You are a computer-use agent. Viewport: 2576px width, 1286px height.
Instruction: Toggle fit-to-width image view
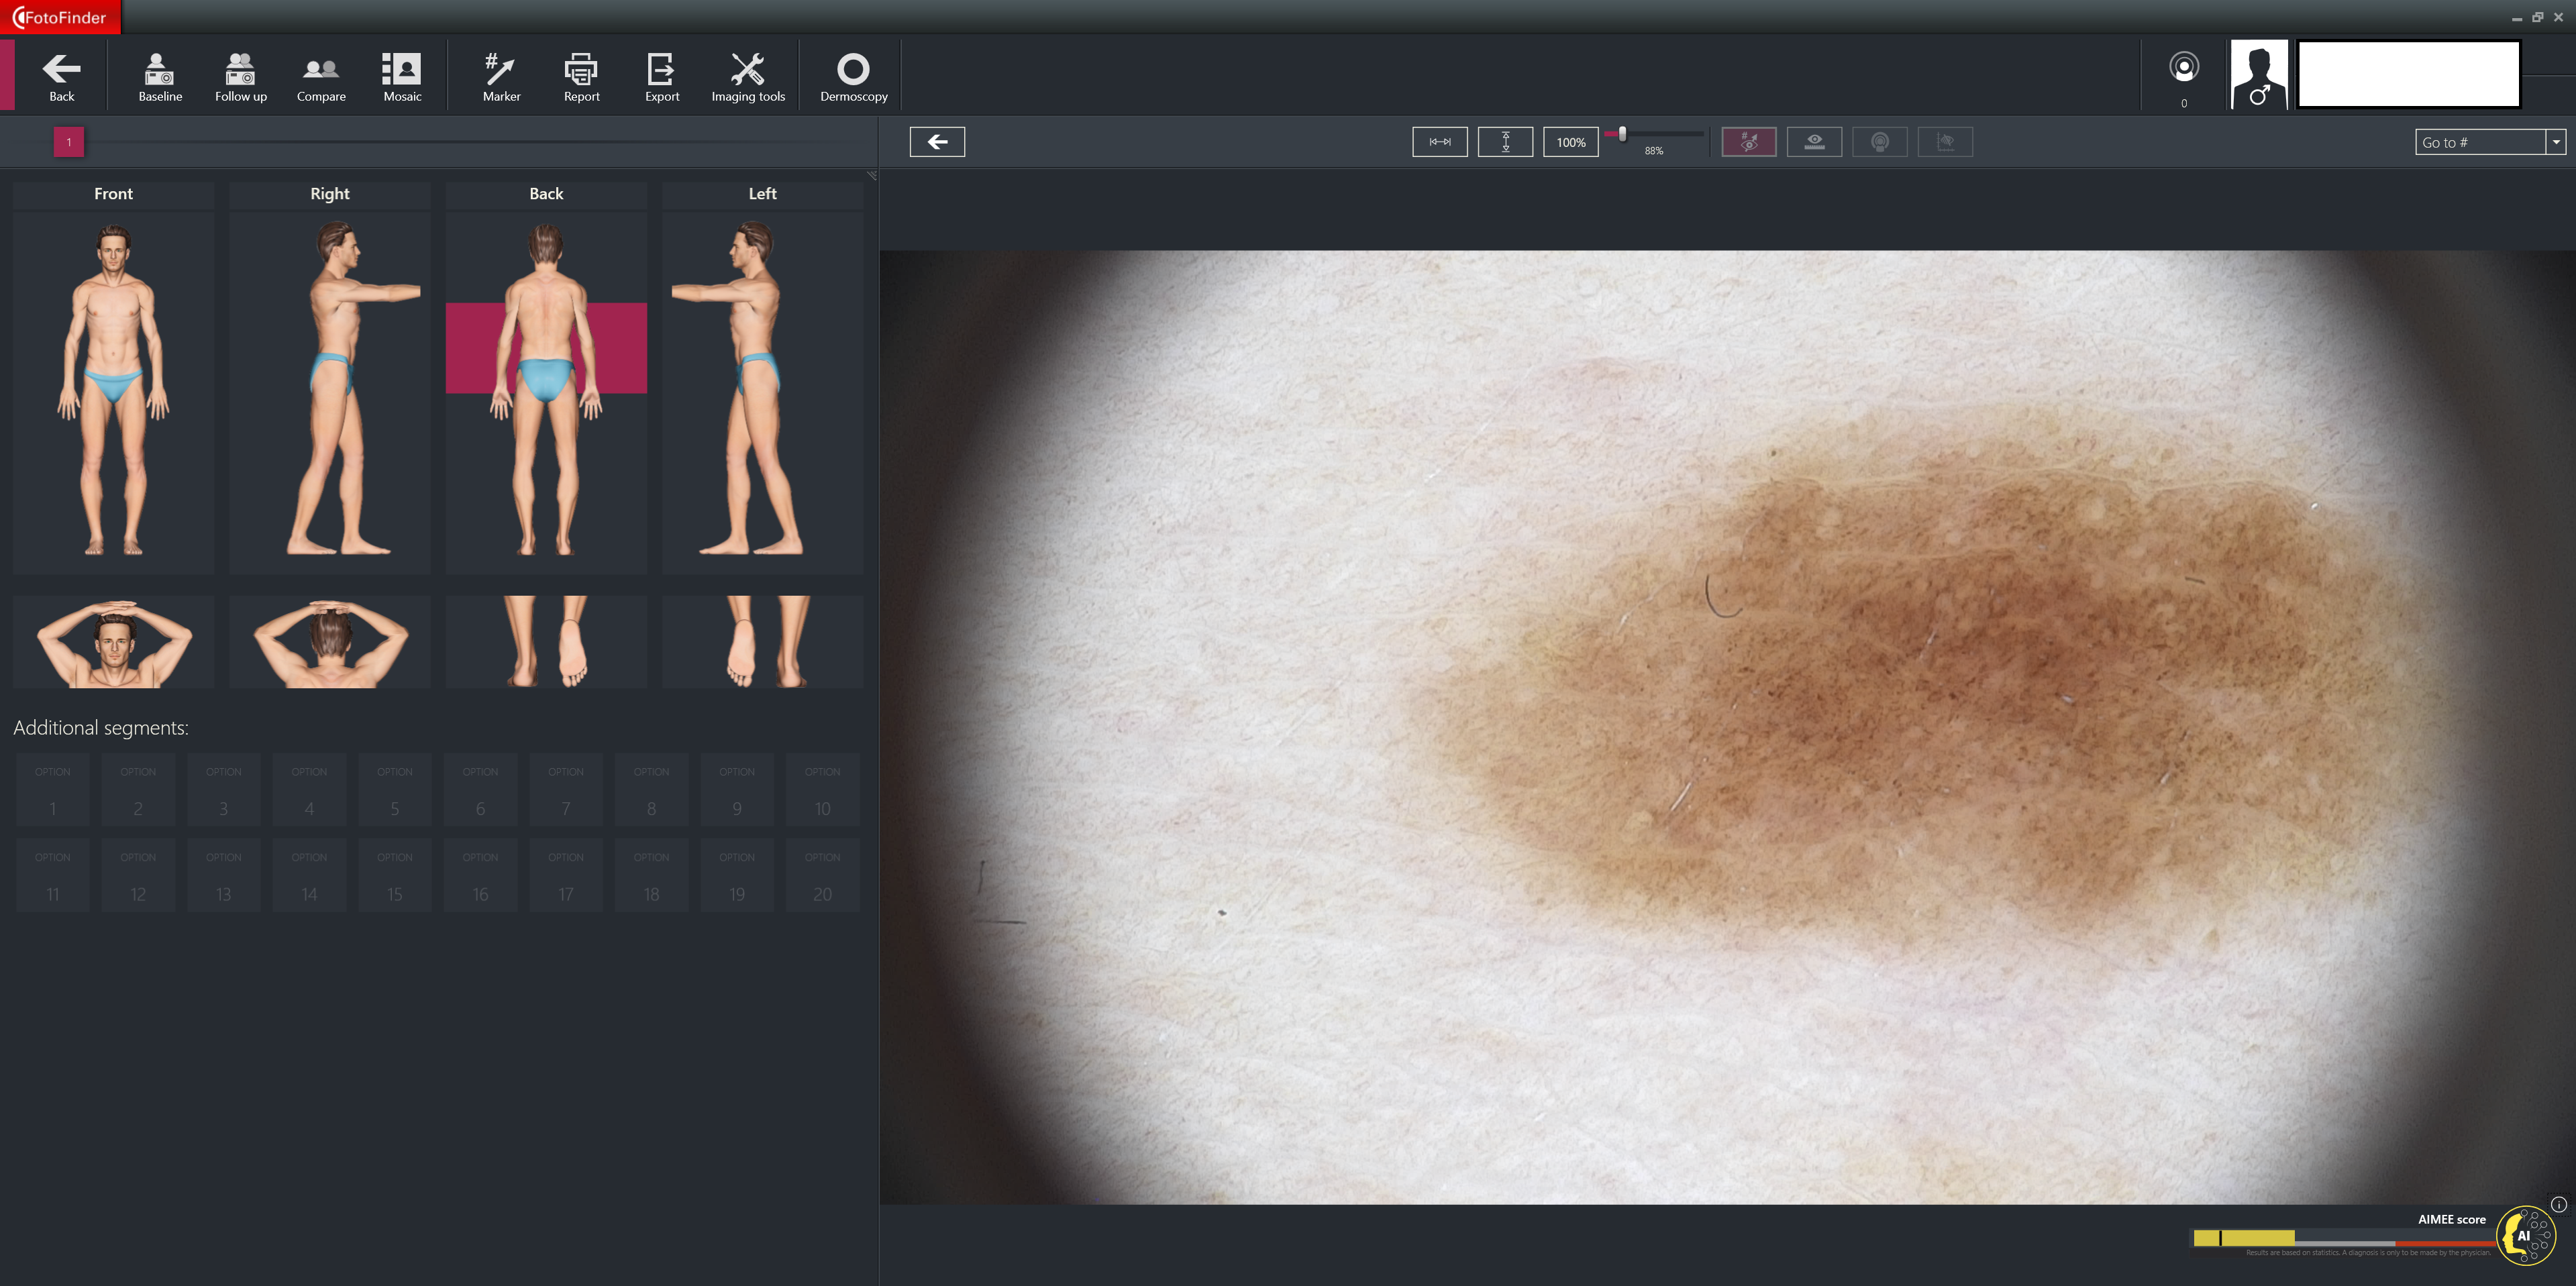click(1439, 142)
